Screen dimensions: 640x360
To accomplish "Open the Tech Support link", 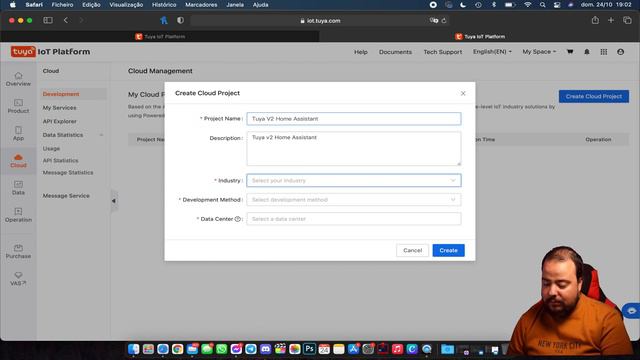I will (442, 52).
